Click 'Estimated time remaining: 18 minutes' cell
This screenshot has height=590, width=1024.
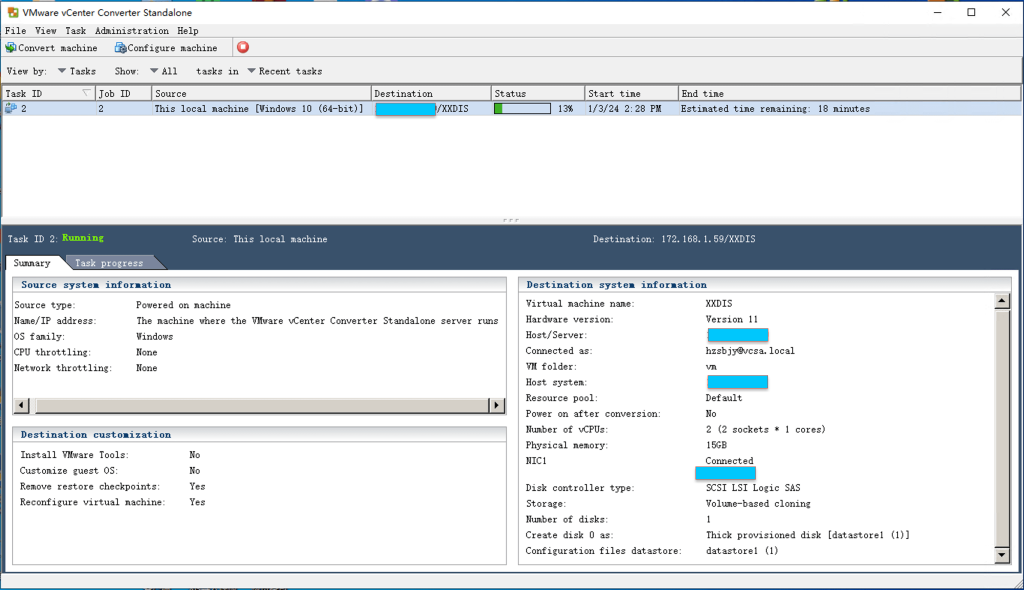point(775,108)
